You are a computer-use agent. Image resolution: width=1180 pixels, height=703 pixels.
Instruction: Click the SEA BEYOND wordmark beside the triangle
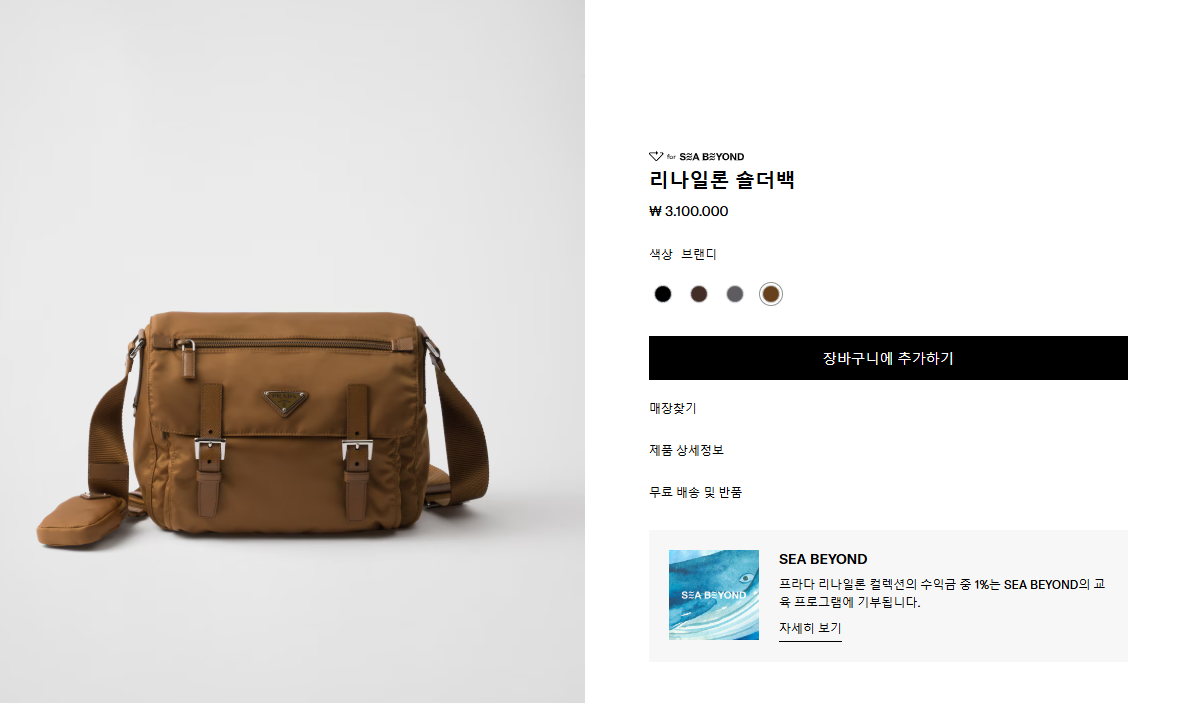[711, 157]
